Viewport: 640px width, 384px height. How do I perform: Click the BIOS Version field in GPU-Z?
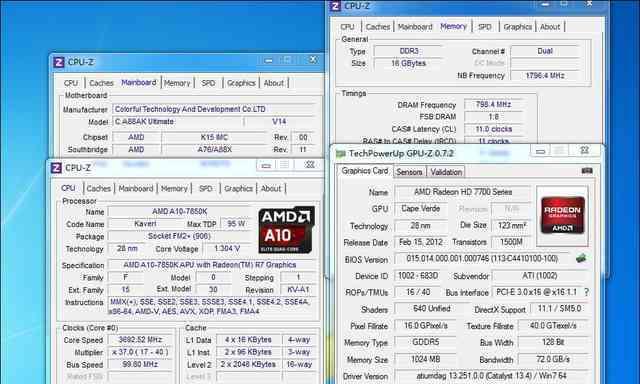(483, 259)
